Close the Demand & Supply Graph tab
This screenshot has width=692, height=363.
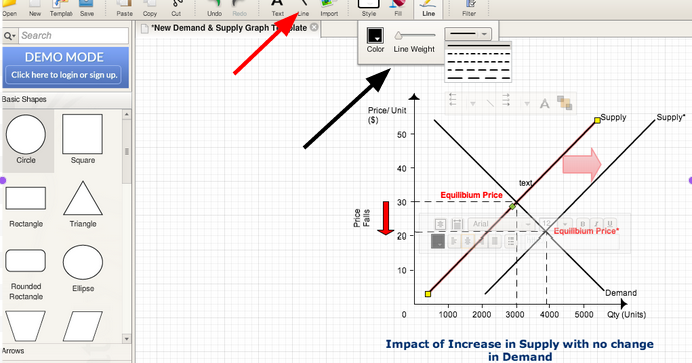314,27
